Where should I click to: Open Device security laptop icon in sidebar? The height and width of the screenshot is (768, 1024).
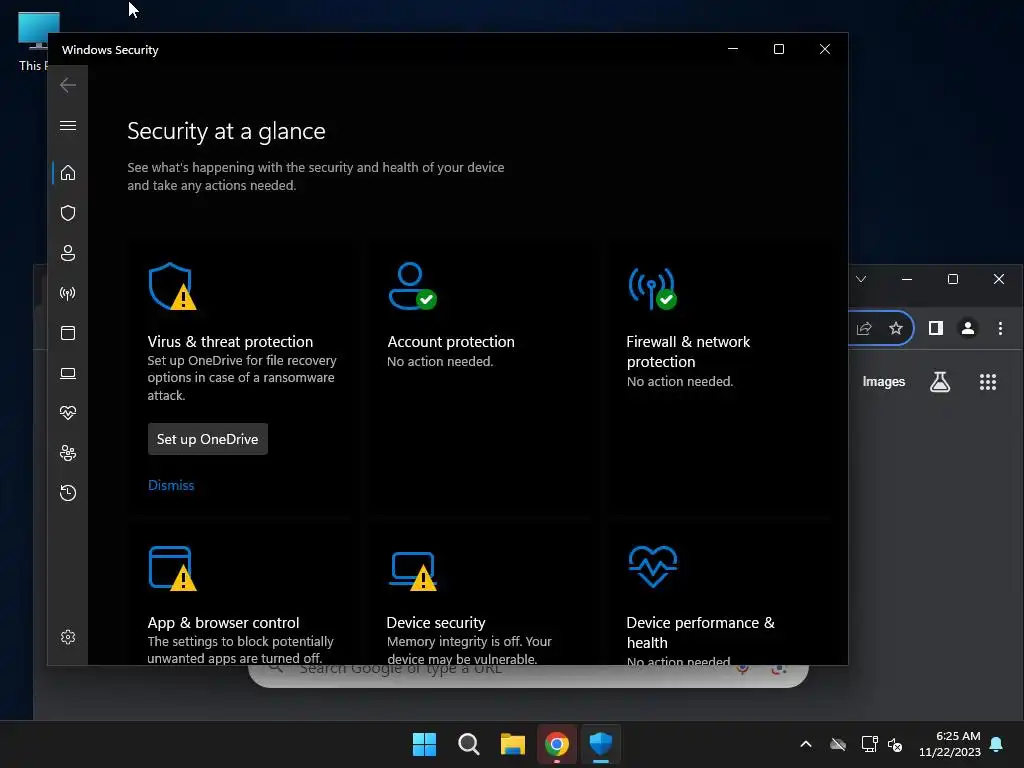[68, 373]
